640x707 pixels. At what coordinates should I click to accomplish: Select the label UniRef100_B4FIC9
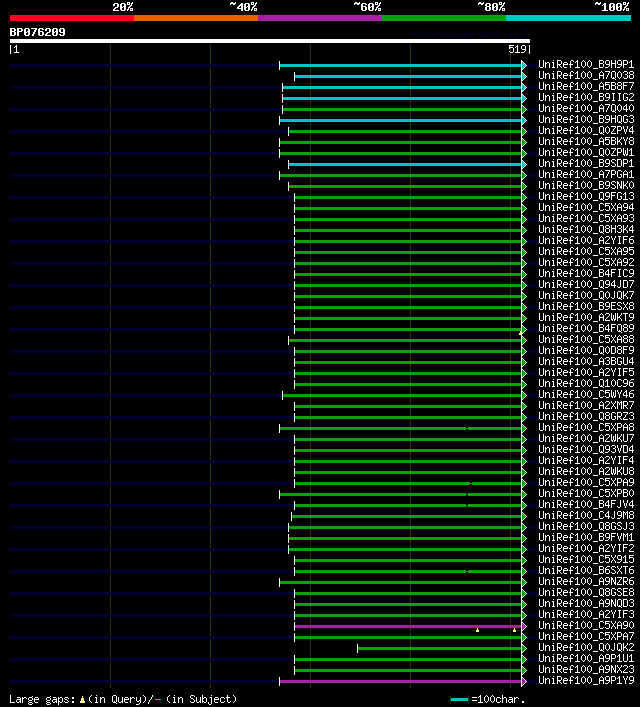[x=586, y=273]
